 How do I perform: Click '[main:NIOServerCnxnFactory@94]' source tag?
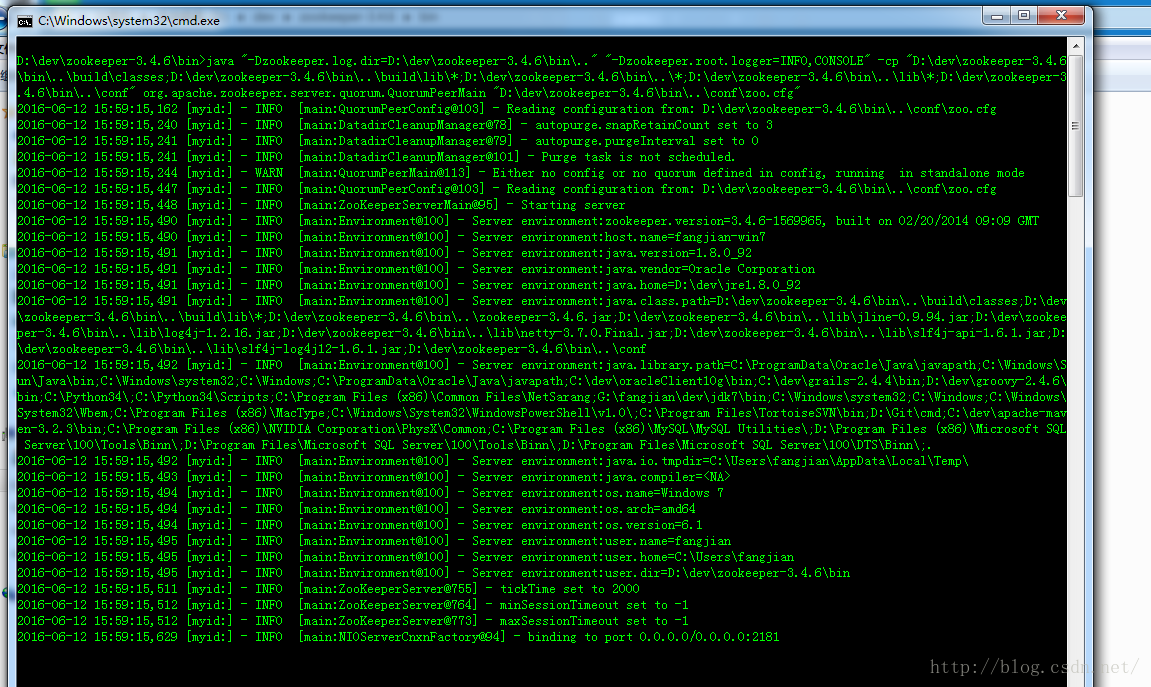[402, 637]
